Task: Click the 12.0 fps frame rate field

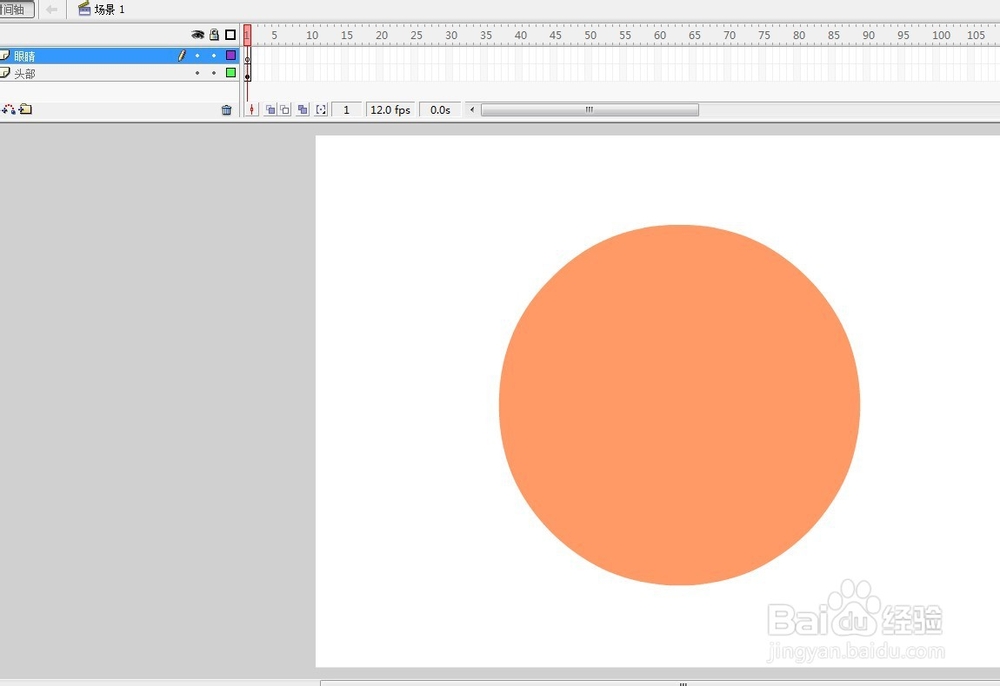Action: [390, 110]
